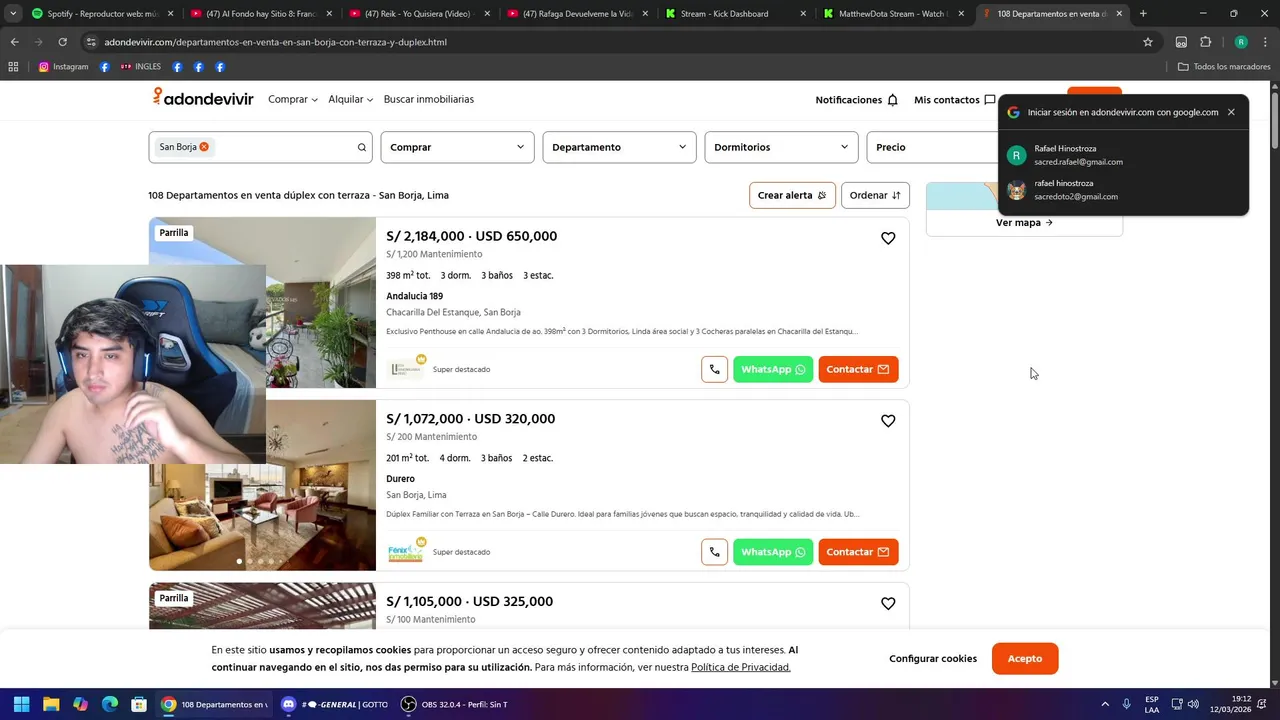WhatsApp the Andalucia 189 advertiser
The height and width of the screenshot is (720, 1280).
tap(773, 369)
